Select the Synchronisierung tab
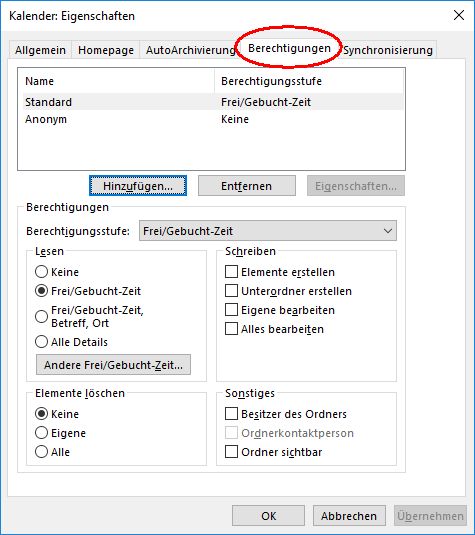This screenshot has height=535, width=475. [388, 50]
